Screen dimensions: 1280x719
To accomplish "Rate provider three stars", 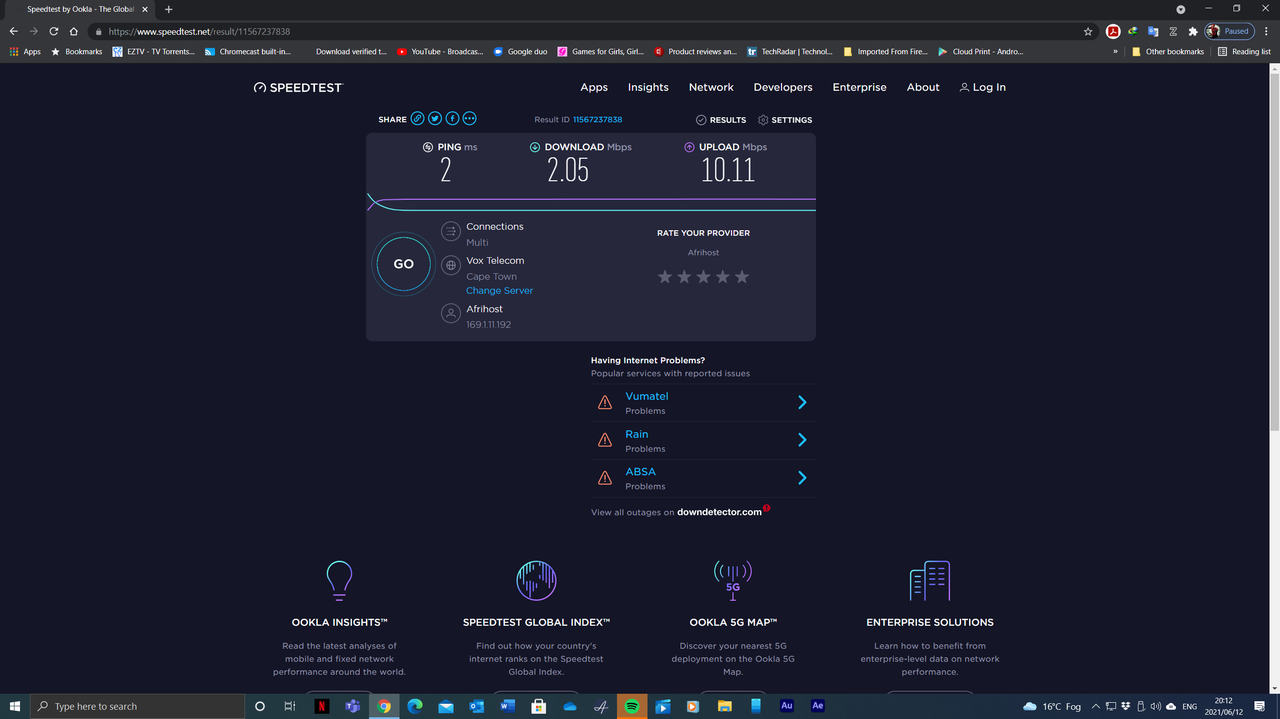I will point(703,277).
